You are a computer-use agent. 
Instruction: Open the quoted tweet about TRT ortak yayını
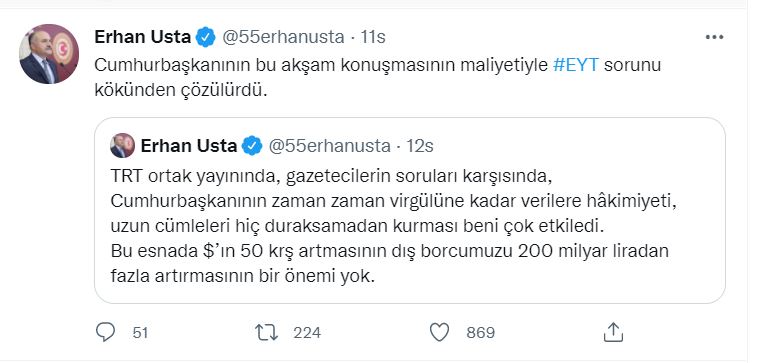pos(410,210)
